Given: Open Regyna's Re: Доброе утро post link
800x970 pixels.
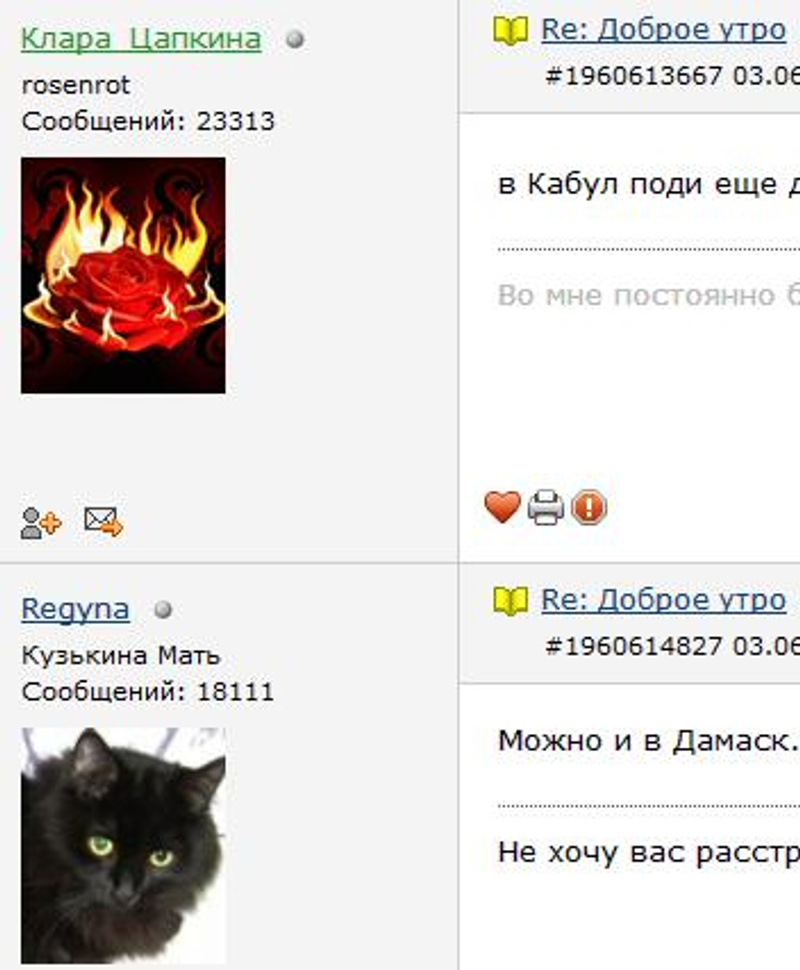Looking at the screenshot, I should [663, 599].
